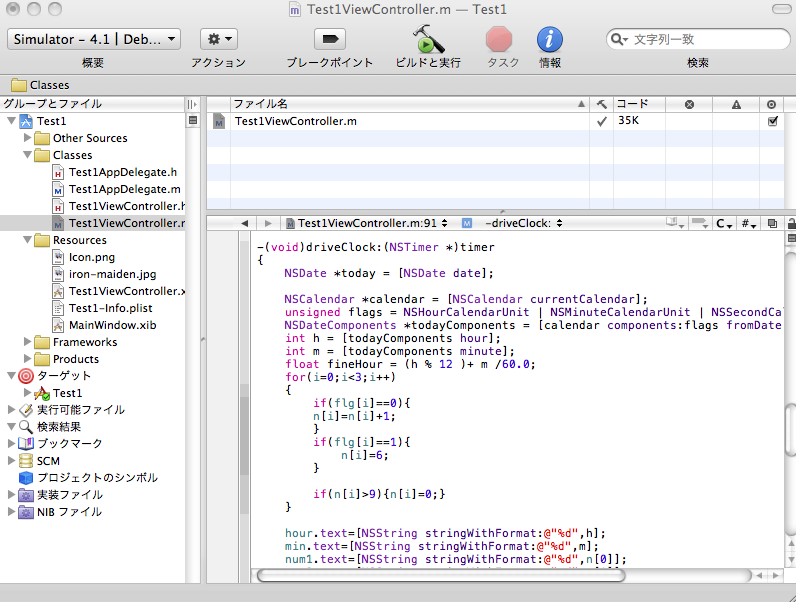Expand the 実行可能ファイル group
This screenshot has height=602, width=796.
click(11, 409)
